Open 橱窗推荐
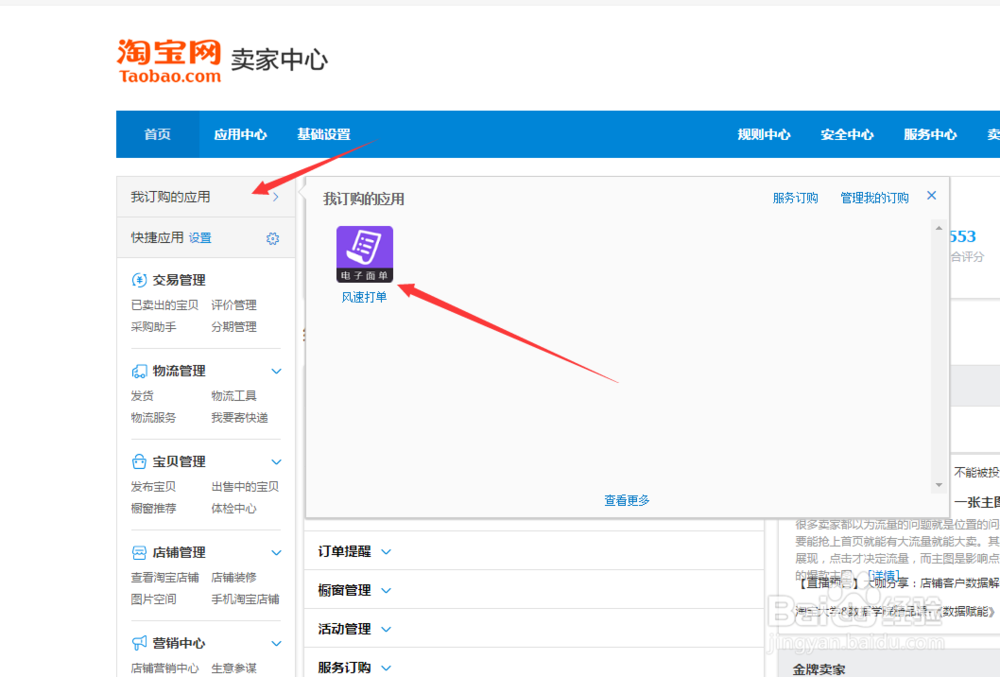The height and width of the screenshot is (677, 1000). point(154,509)
